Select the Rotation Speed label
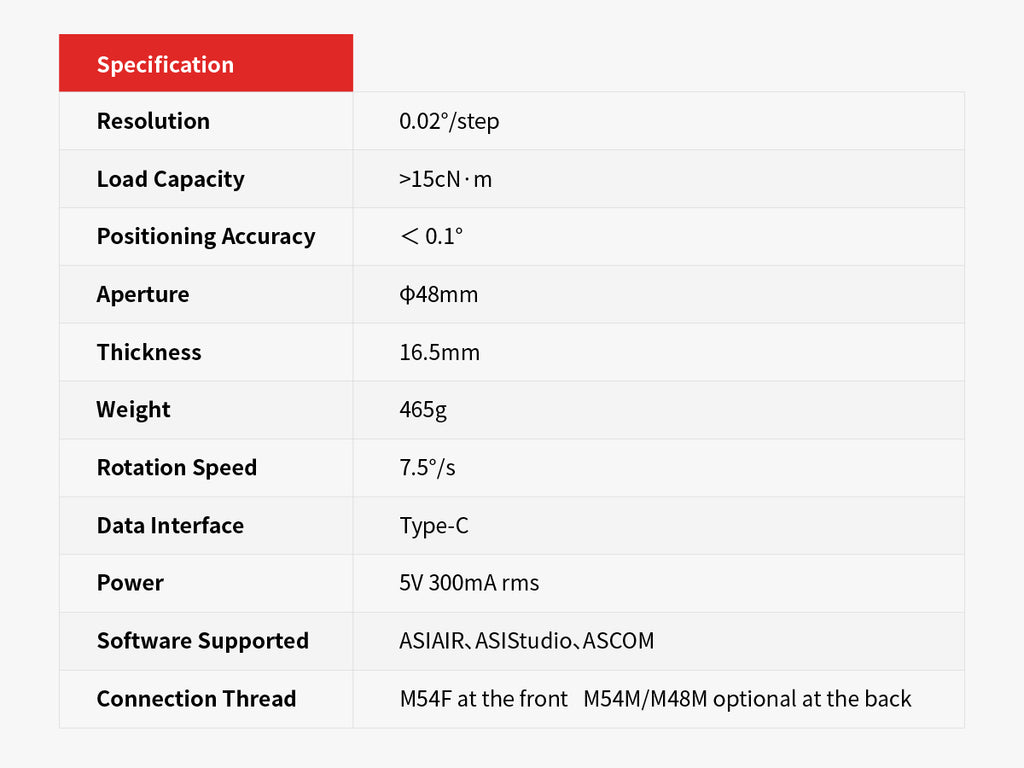 [176, 468]
